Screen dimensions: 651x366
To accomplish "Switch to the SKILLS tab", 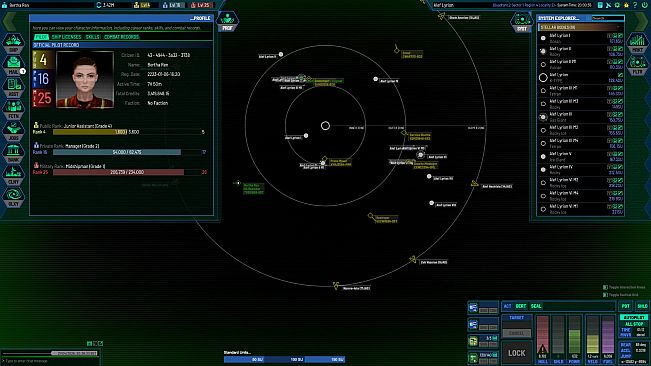I will pyautogui.click(x=93, y=37).
